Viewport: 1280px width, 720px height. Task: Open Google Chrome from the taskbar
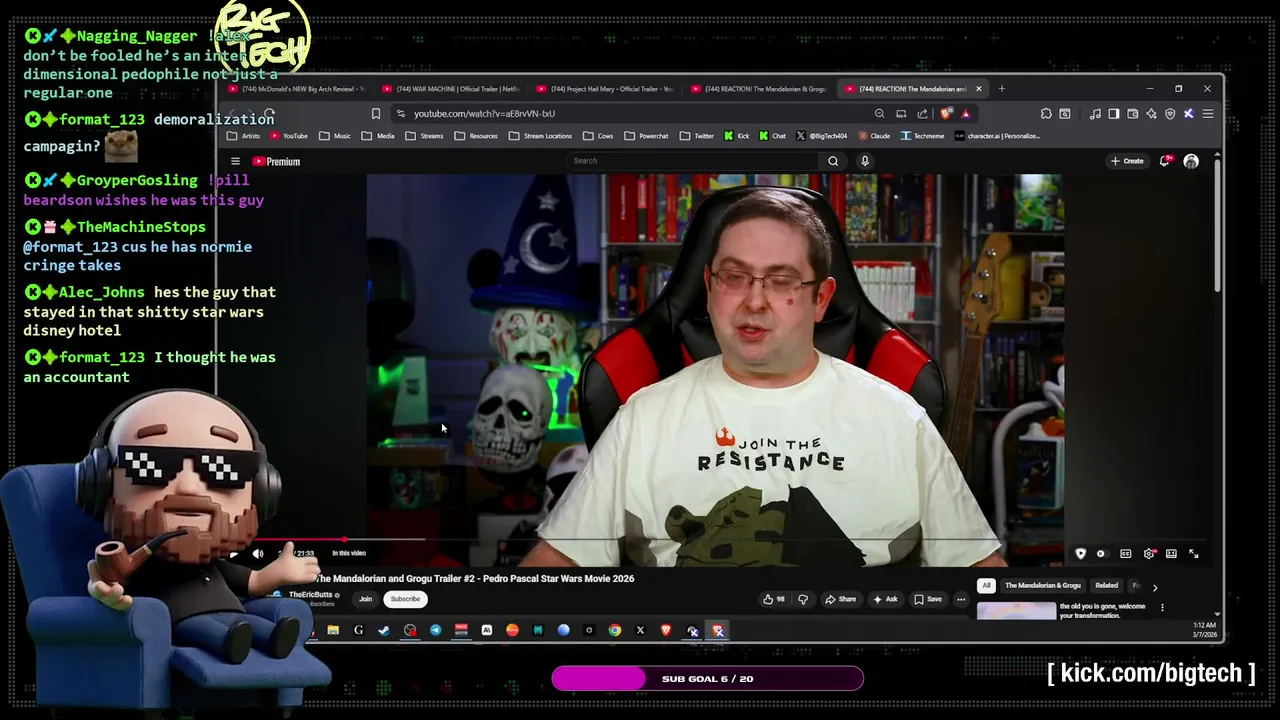[615, 631]
